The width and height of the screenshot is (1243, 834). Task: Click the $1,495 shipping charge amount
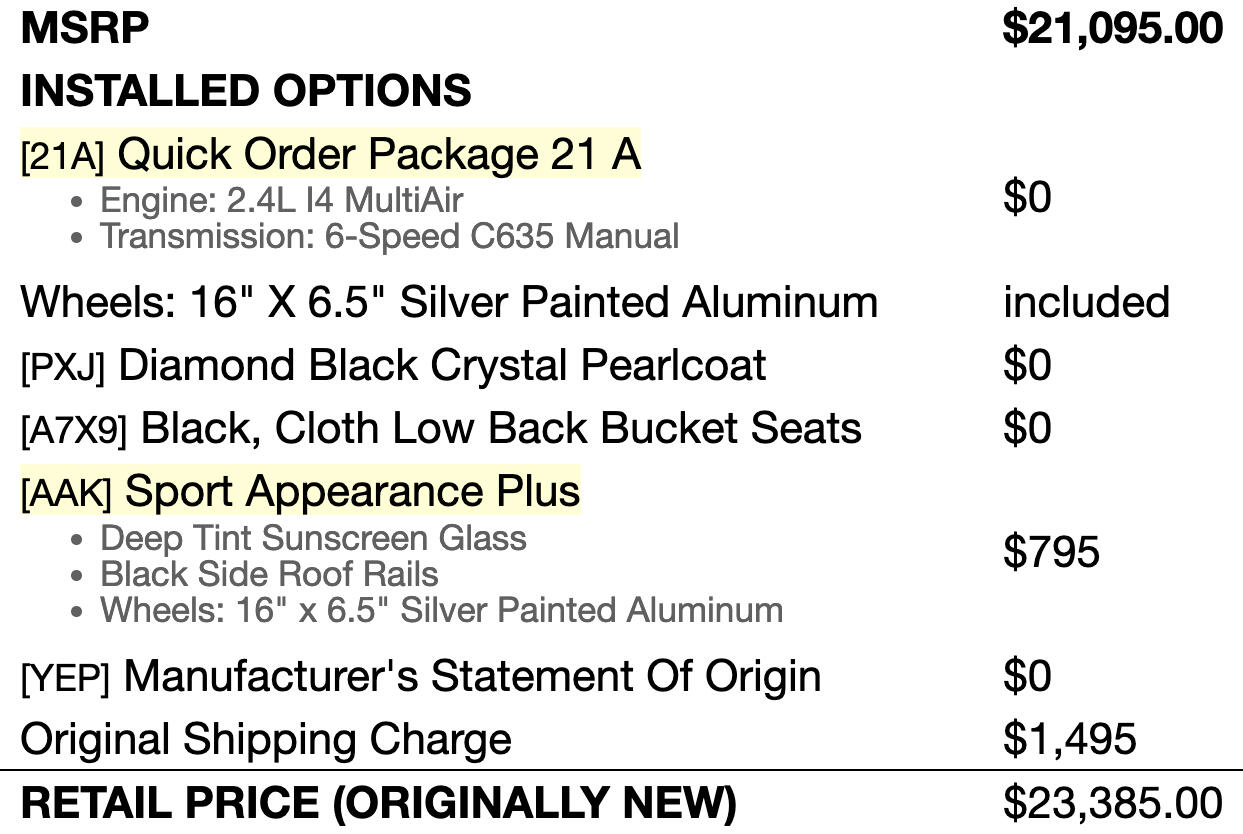tap(1069, 739)
